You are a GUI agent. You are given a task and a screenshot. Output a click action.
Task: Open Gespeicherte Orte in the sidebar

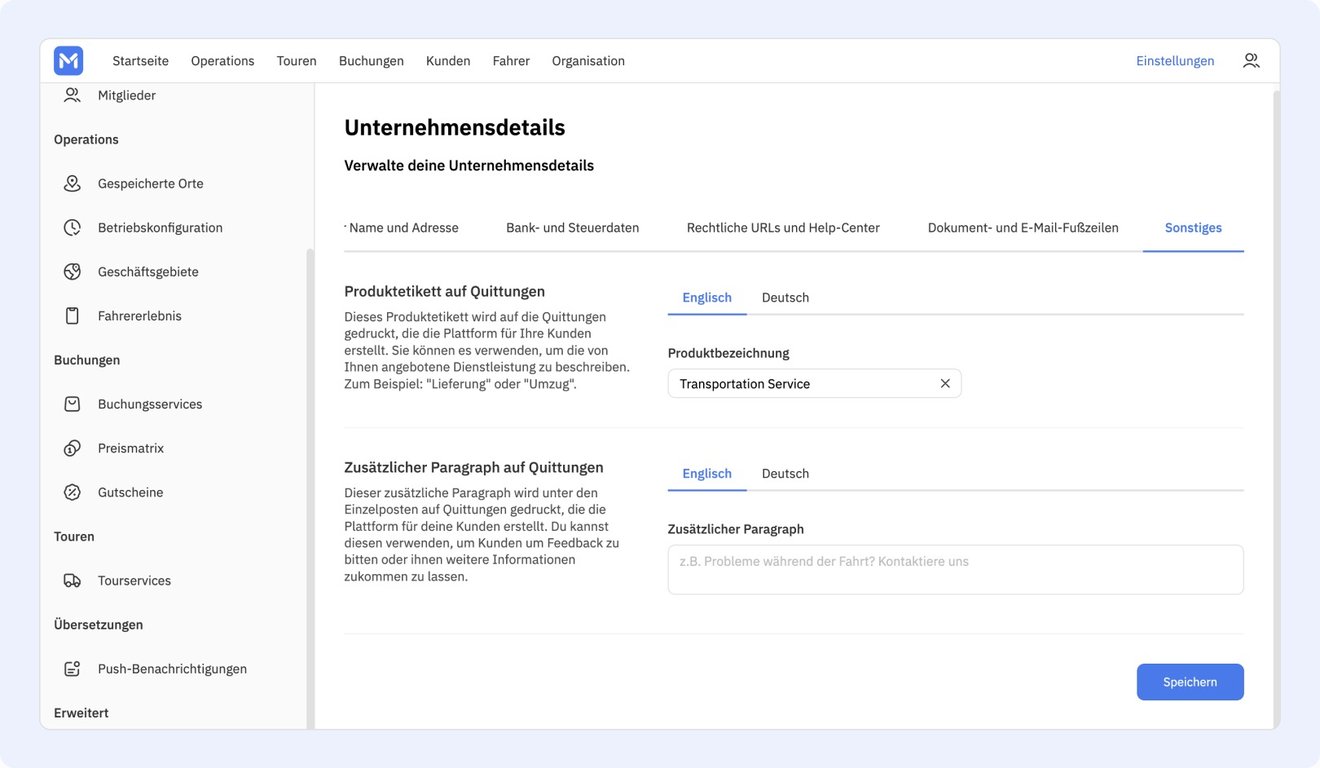pos(151,184)
